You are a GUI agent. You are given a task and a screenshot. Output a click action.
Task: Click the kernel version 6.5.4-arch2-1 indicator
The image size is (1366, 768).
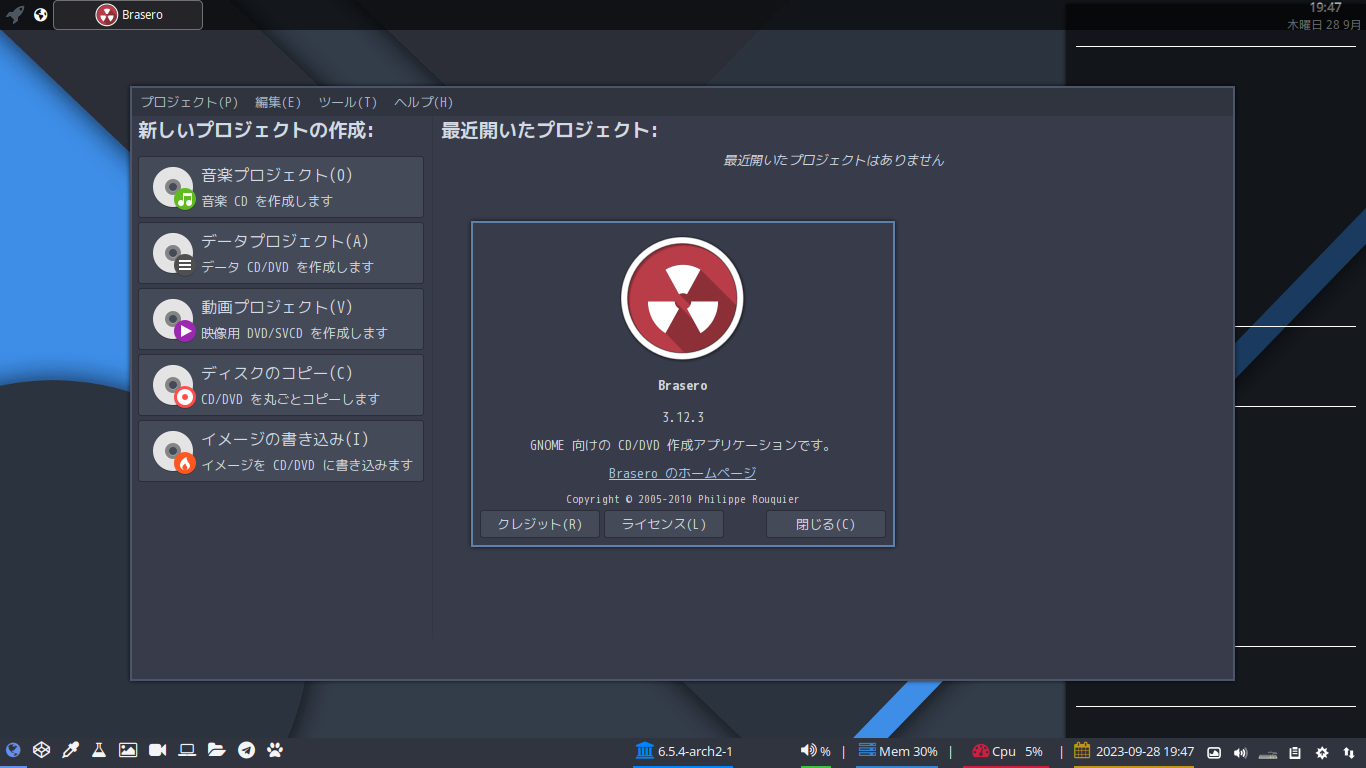tap(684, 751)
